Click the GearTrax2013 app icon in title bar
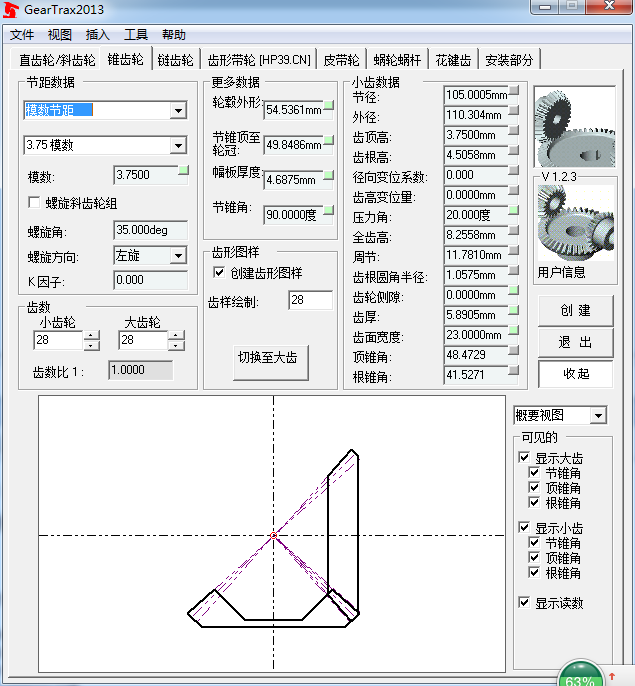635x686 pixels. coord(11,10)
